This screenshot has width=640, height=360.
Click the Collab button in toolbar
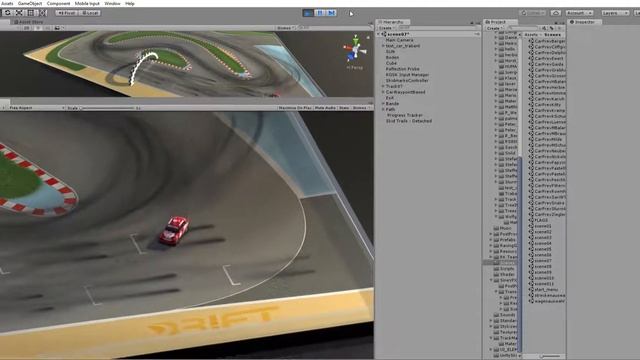533,13
